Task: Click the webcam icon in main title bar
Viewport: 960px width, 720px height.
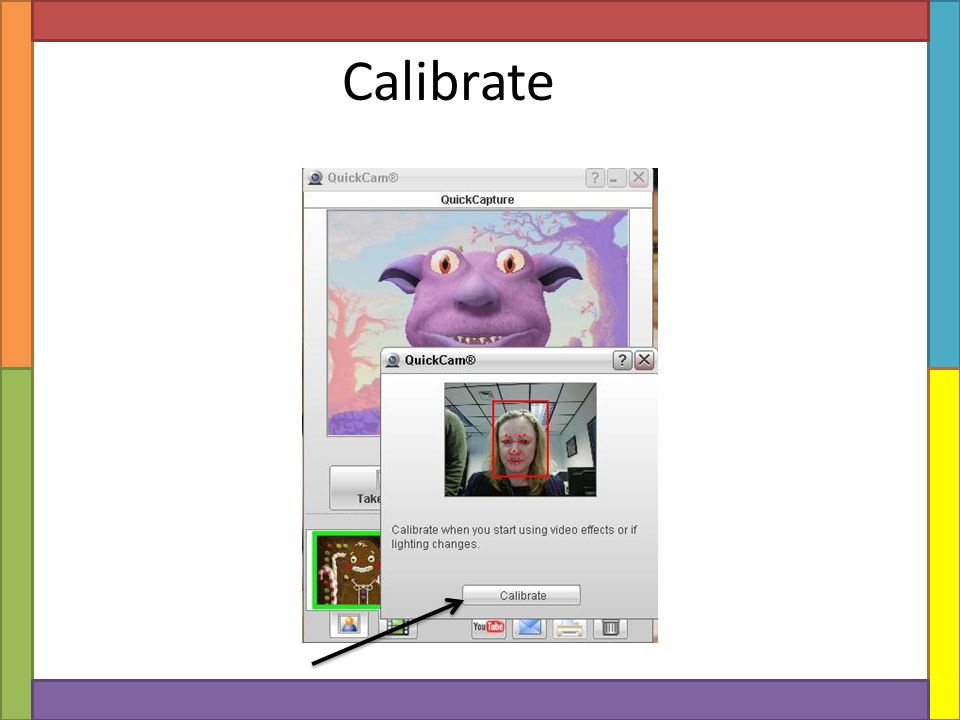Action: coord(315,178)
